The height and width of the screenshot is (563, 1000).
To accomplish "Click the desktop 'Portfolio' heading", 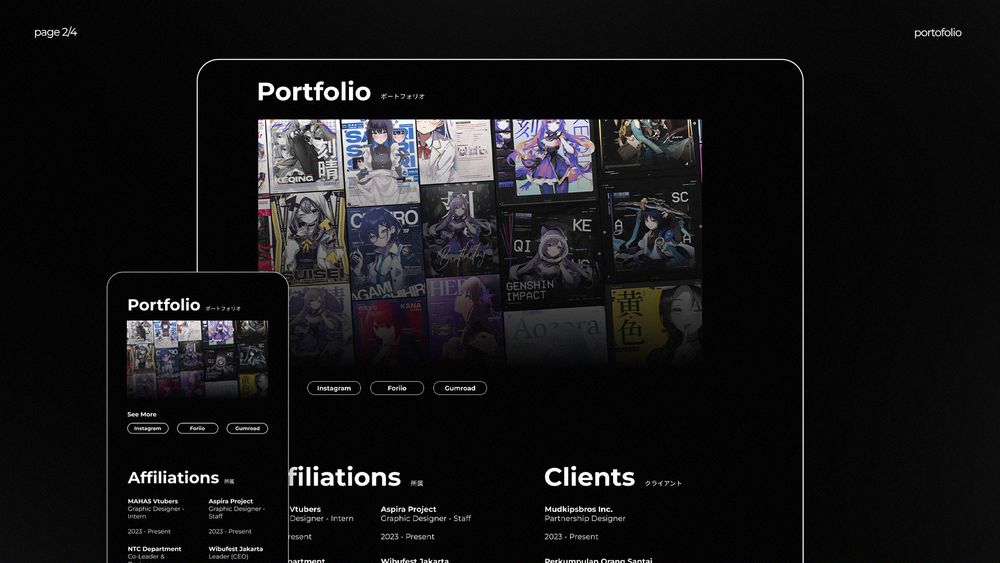I will [314, 92].
